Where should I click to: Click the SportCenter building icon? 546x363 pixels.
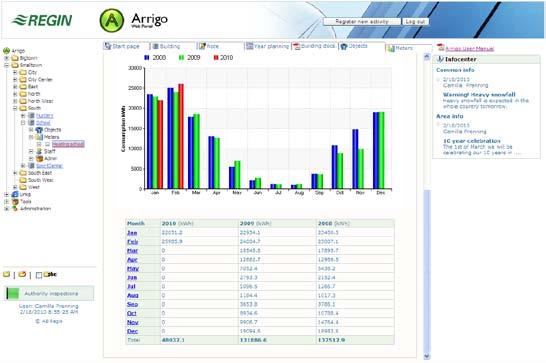point(31,165)
